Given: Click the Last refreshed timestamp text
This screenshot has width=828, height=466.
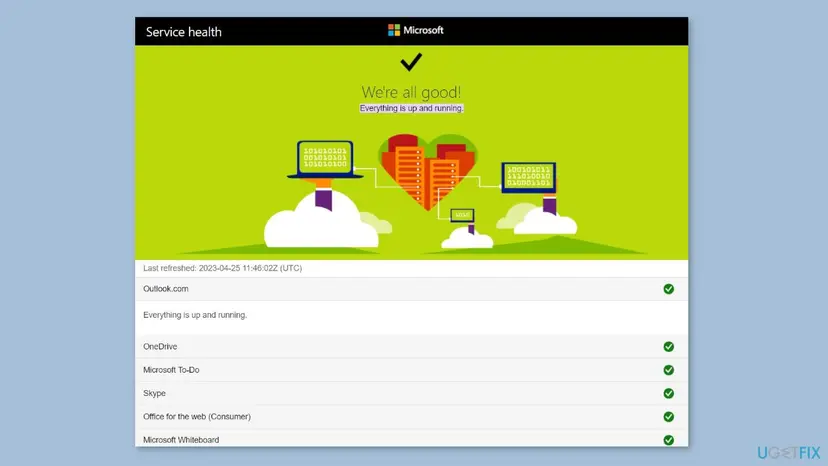Looking at the screenshot, I should coord(222,268).
